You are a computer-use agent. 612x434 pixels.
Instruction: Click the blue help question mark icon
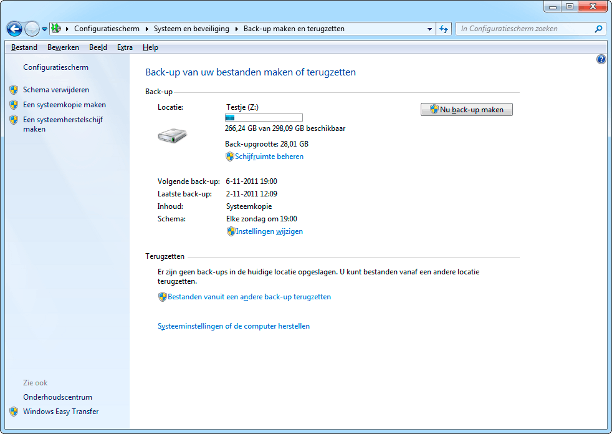(x=601, y=59)
